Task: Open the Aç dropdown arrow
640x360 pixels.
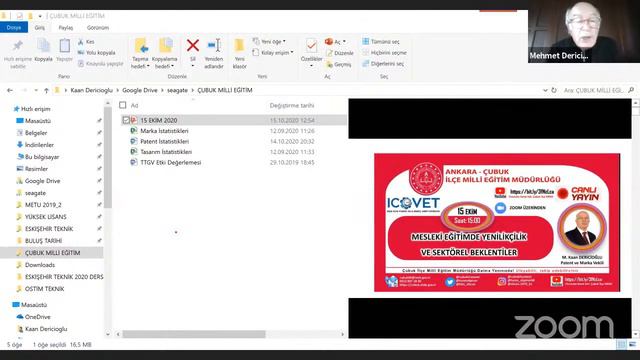Action: 344,42
